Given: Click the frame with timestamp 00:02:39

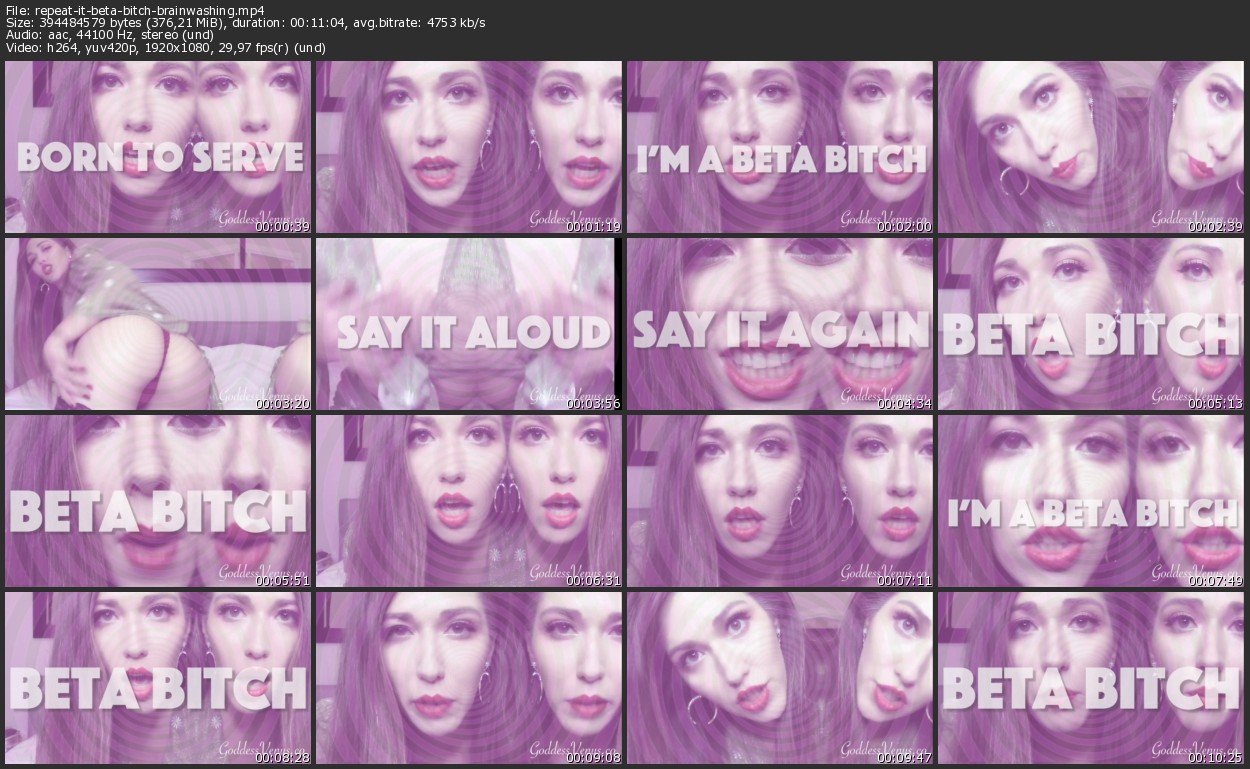Looking at the screenshot, I should pos(1090,146).
